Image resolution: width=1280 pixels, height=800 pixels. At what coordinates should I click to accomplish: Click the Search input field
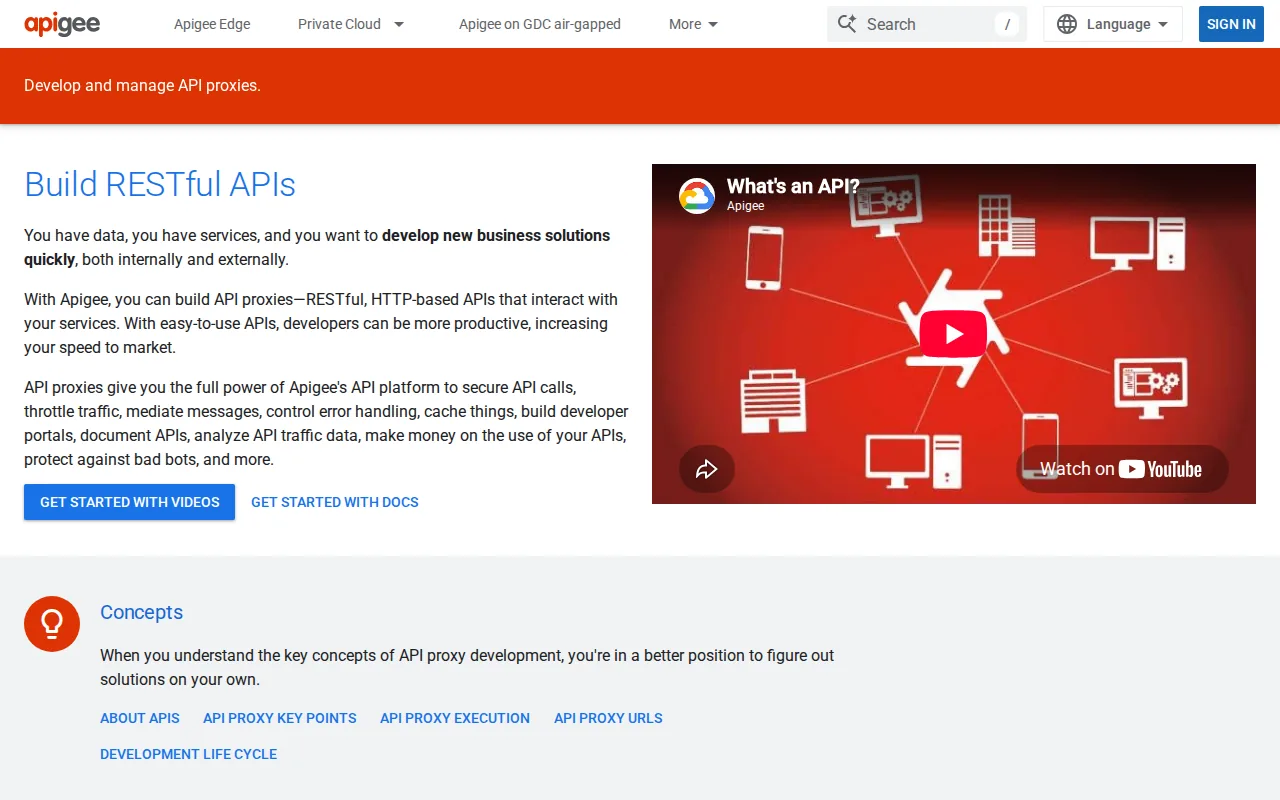(x=926, y=24)
